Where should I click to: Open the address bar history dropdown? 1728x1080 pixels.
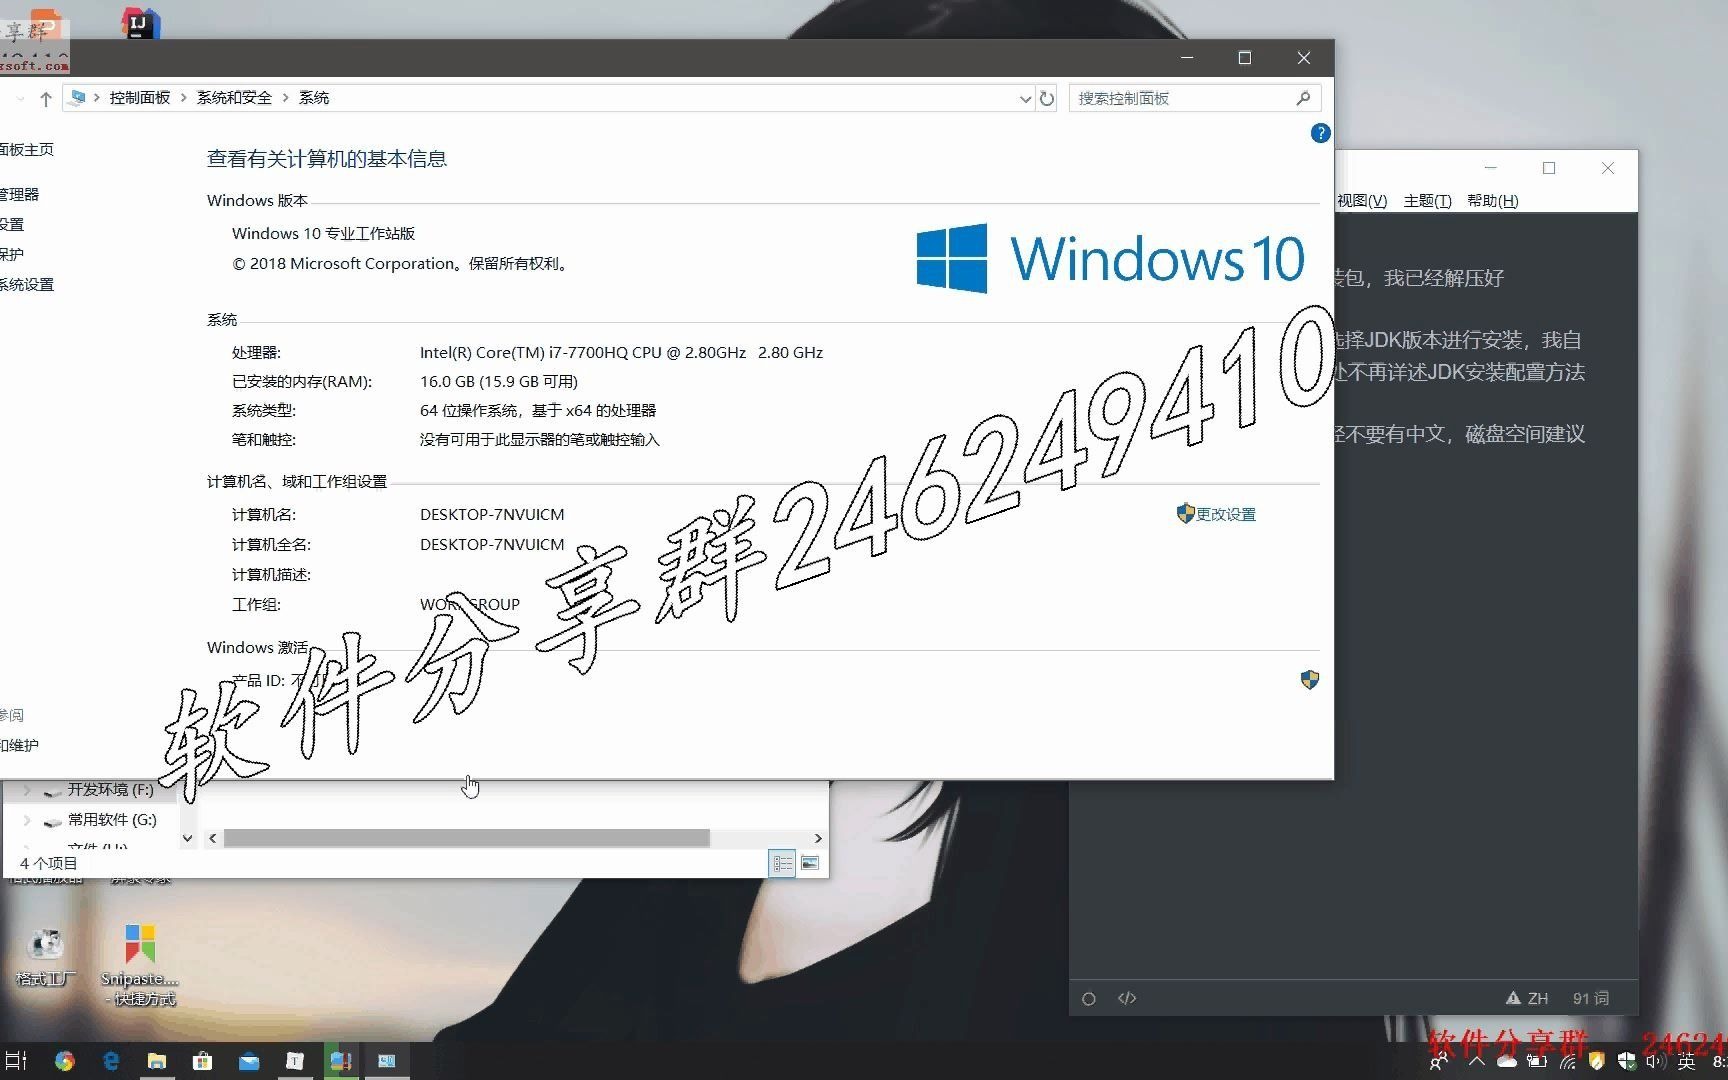click(1025, 98)
